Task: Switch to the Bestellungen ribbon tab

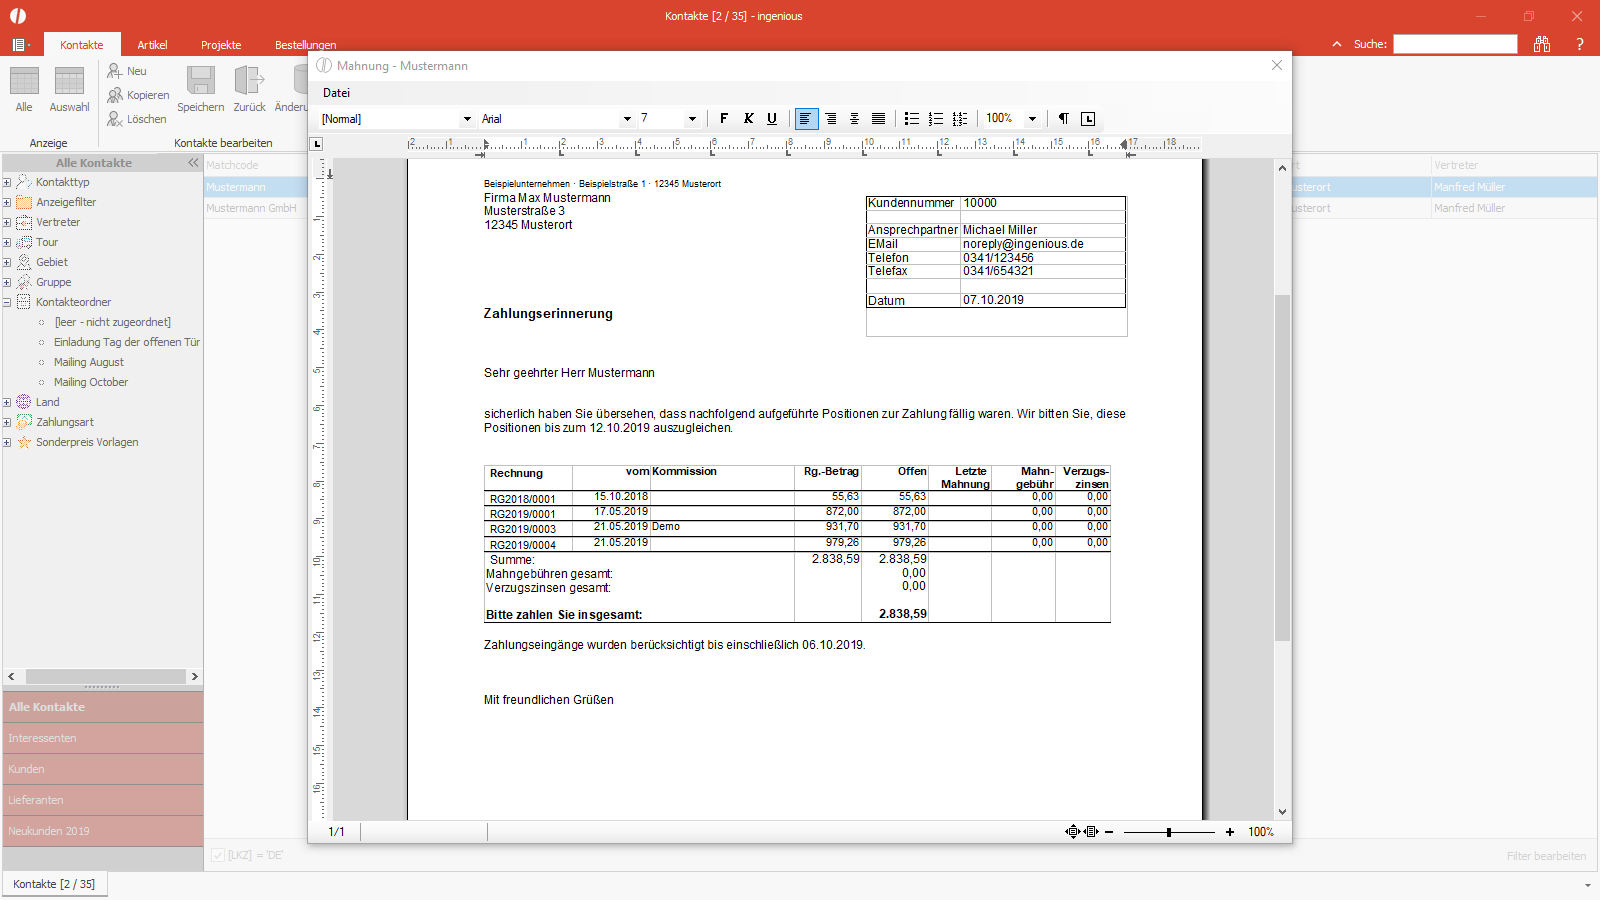Action: click(x=305, y=45)
